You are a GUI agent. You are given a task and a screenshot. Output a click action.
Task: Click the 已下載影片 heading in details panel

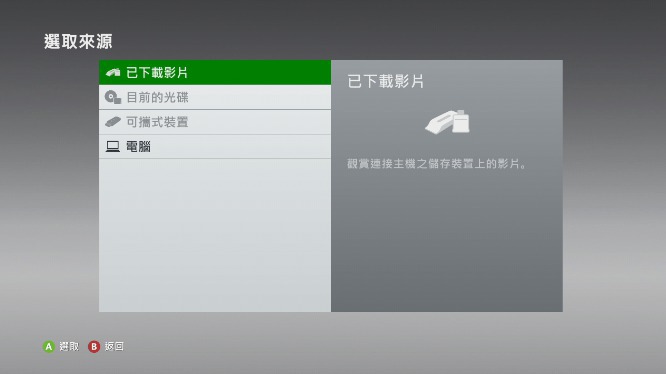coord(385,81)
